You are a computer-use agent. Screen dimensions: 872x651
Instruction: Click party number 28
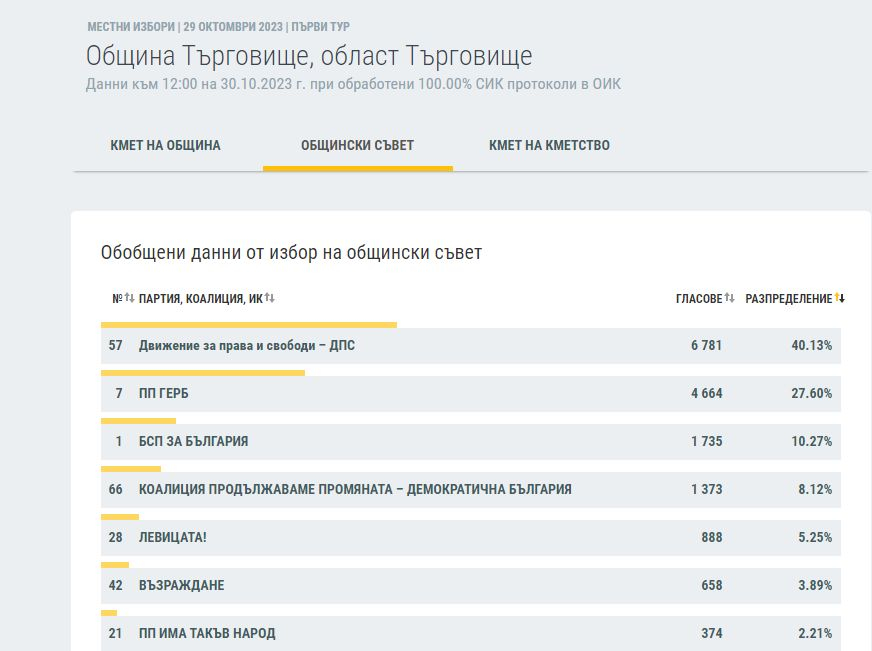click(115, 538)
